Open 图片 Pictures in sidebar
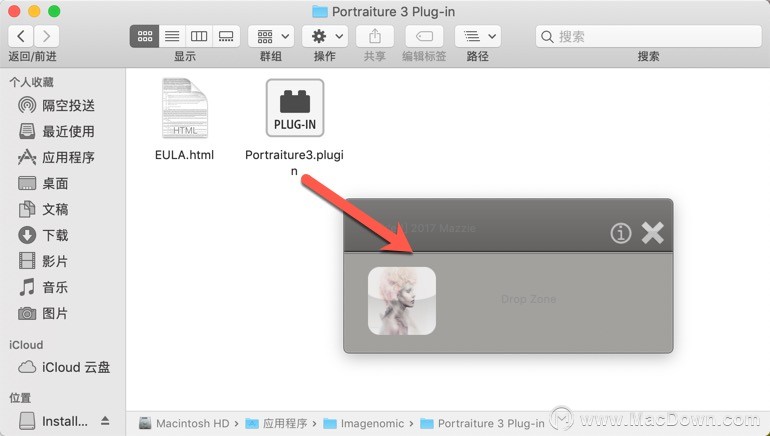This screenshot has width=770, height=436. (43, 313)
